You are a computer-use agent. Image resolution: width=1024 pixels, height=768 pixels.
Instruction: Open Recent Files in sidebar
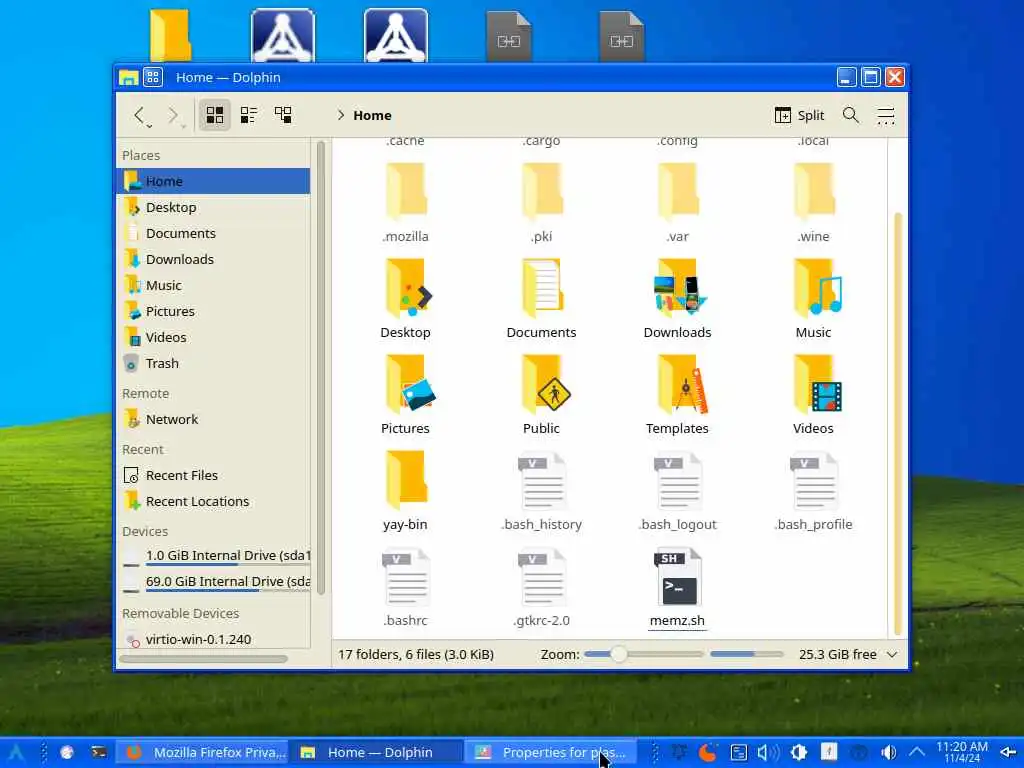point(214,475)
